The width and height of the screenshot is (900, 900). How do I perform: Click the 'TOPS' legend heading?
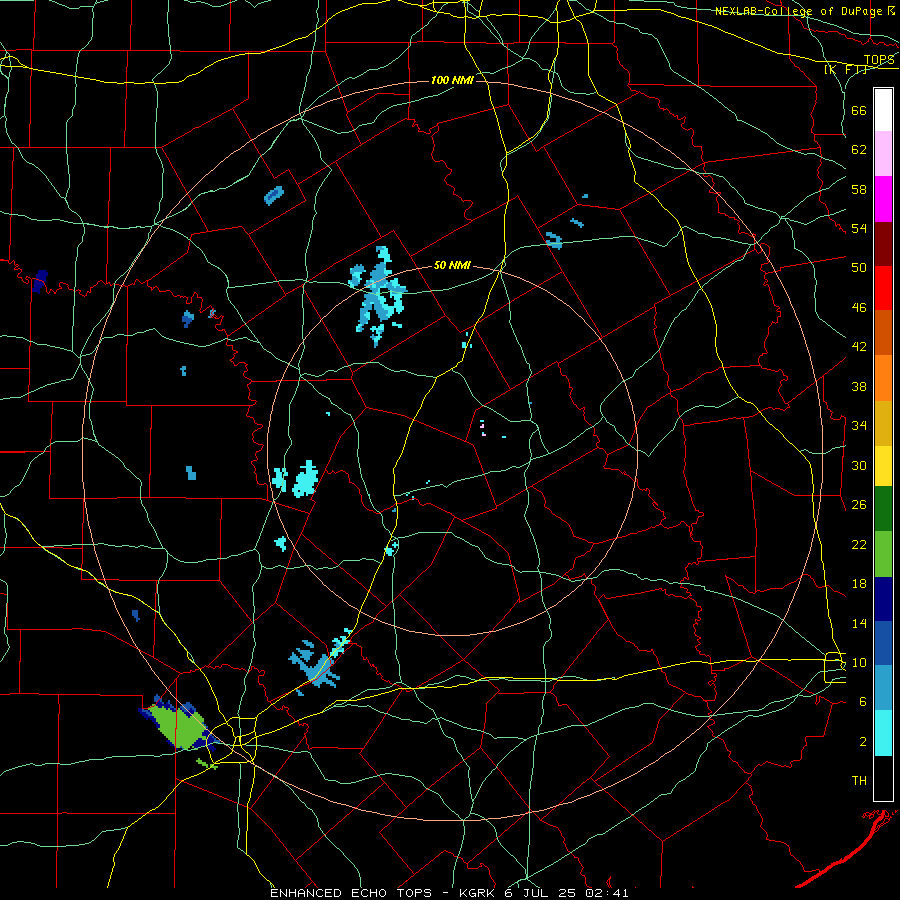879,60
